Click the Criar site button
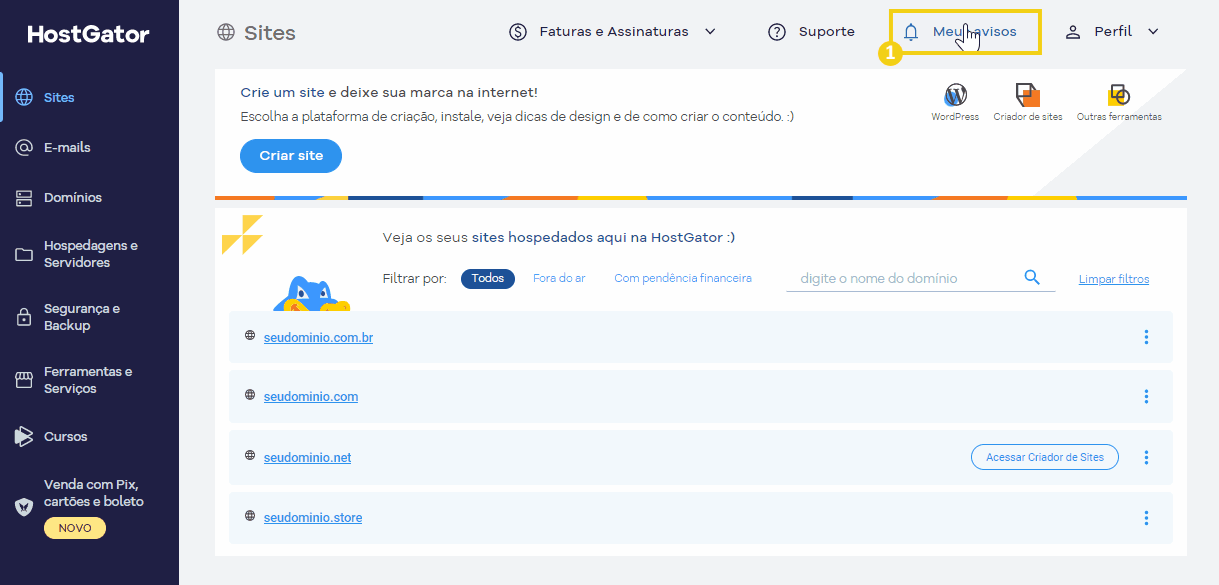Viewport: 1219px width, 585px height. point(291,156)
